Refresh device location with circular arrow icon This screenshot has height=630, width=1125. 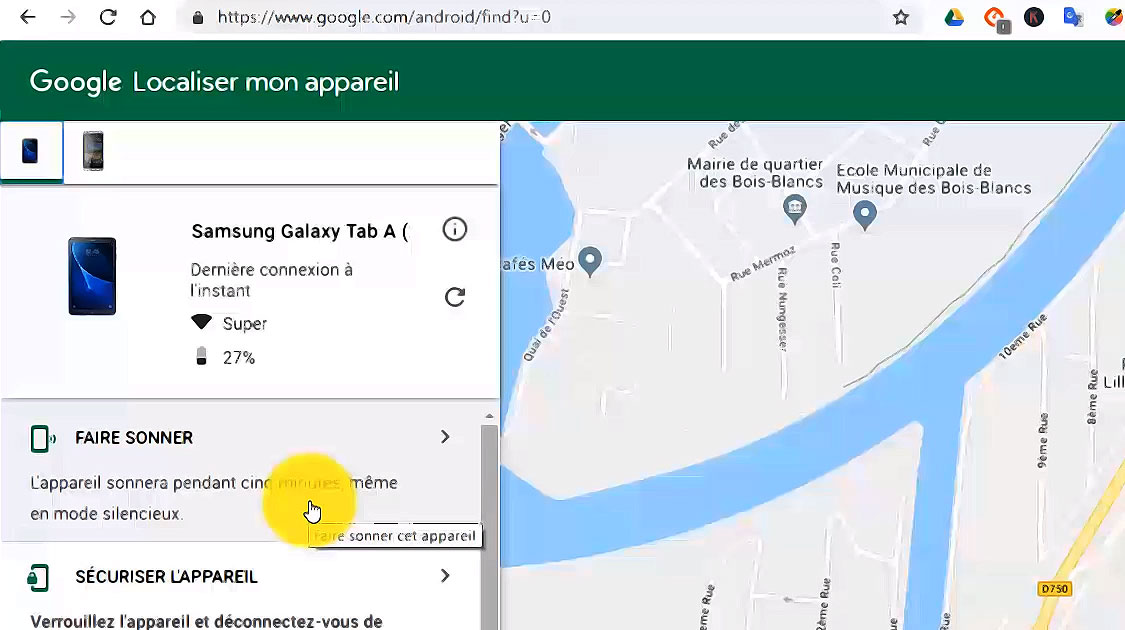455,296
